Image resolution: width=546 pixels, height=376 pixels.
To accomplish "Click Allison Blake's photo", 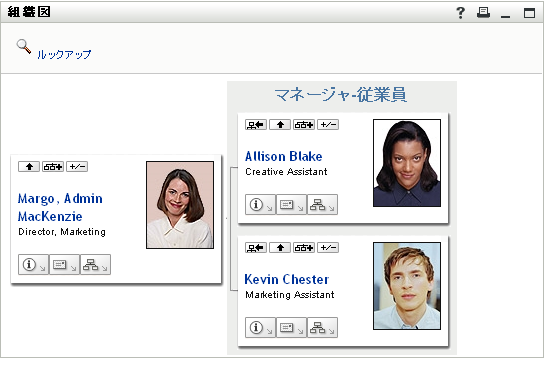I will pyautogui.click(x=407, y=163).
